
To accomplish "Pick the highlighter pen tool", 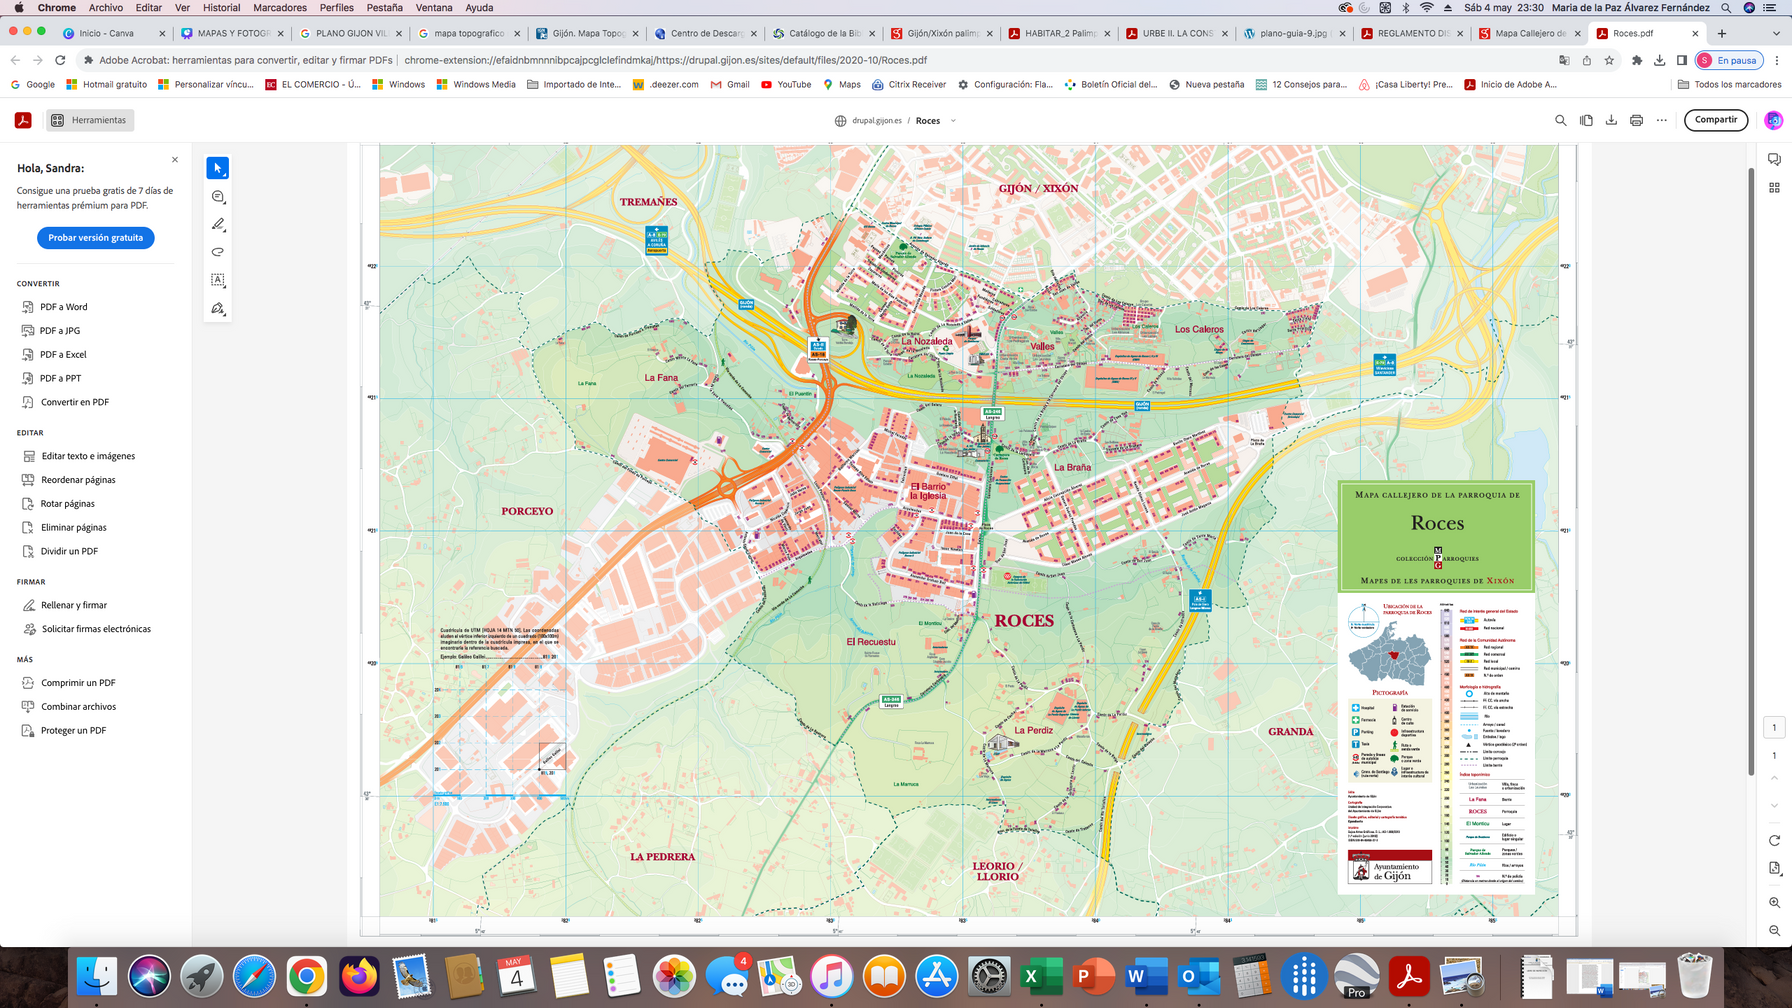I will pyautogui.click(x=217, y=225).
